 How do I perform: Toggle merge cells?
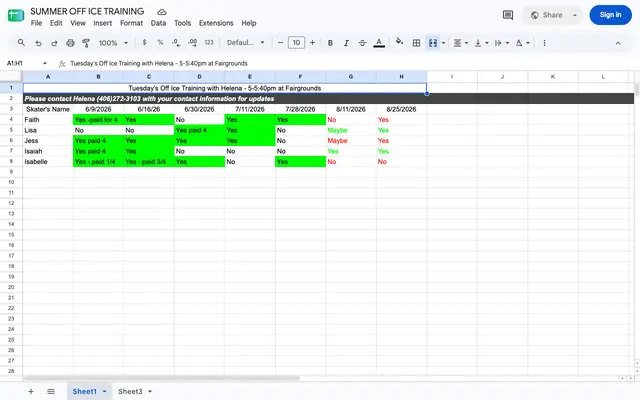(x=433, y=43)
